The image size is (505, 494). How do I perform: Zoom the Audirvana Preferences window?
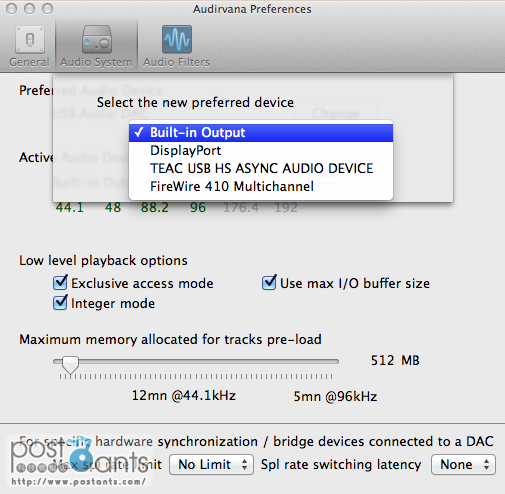click(48, 9)
